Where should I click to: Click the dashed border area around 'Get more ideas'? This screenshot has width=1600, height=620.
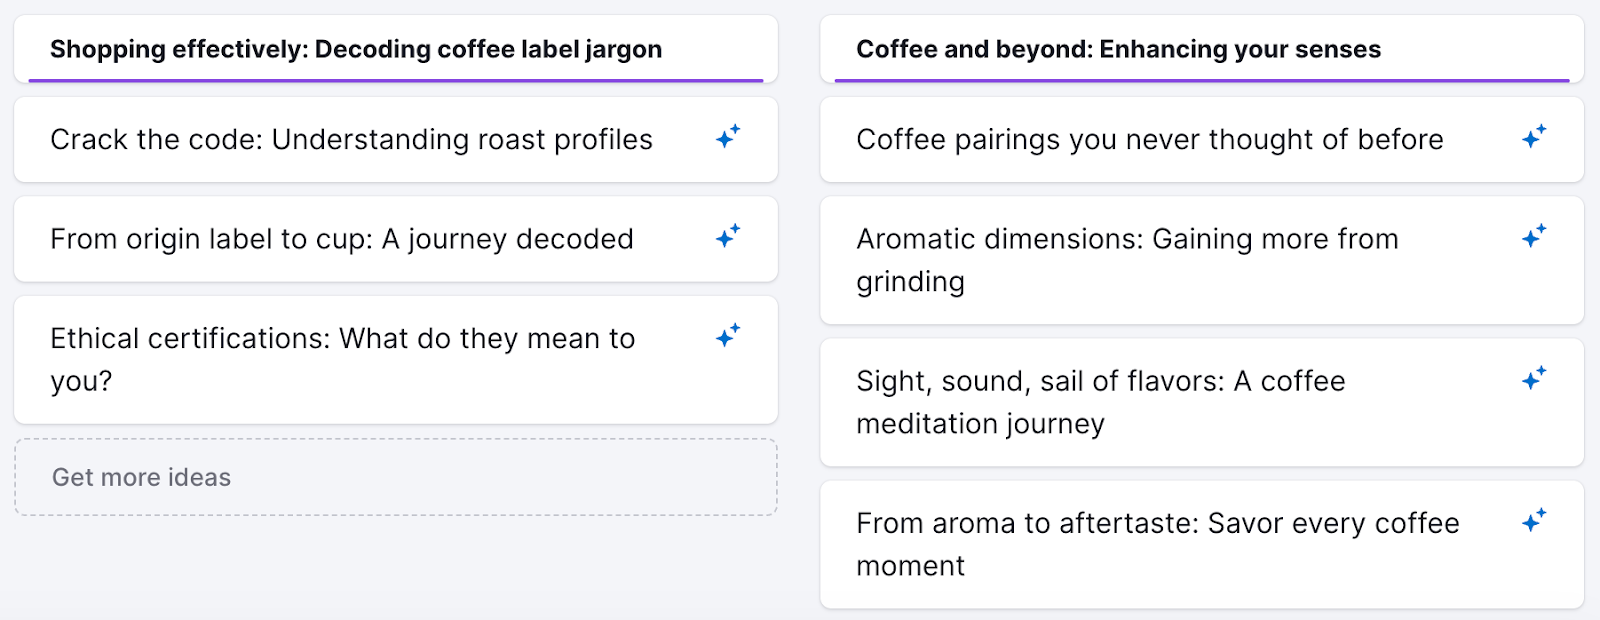(x=396, y=477)
